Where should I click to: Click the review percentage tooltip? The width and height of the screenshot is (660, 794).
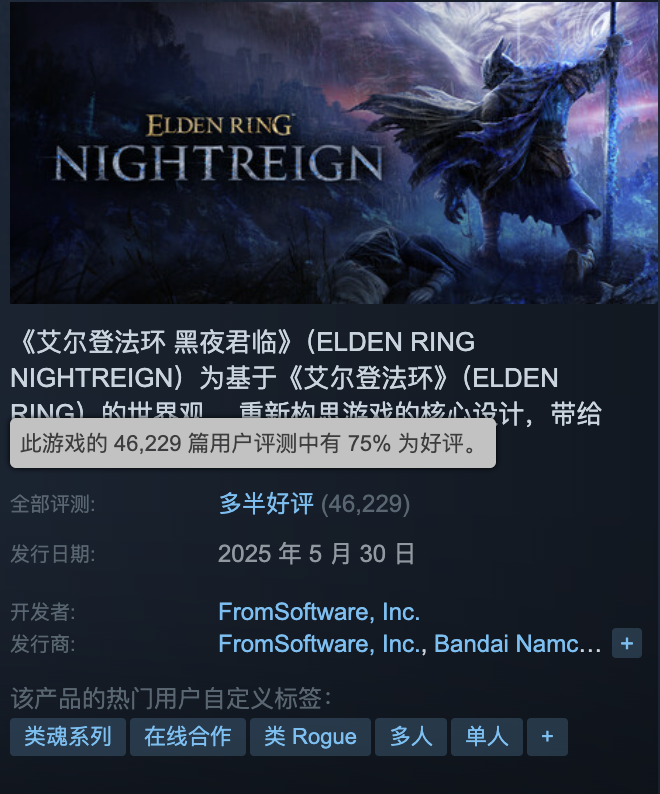tap(253, 443)
